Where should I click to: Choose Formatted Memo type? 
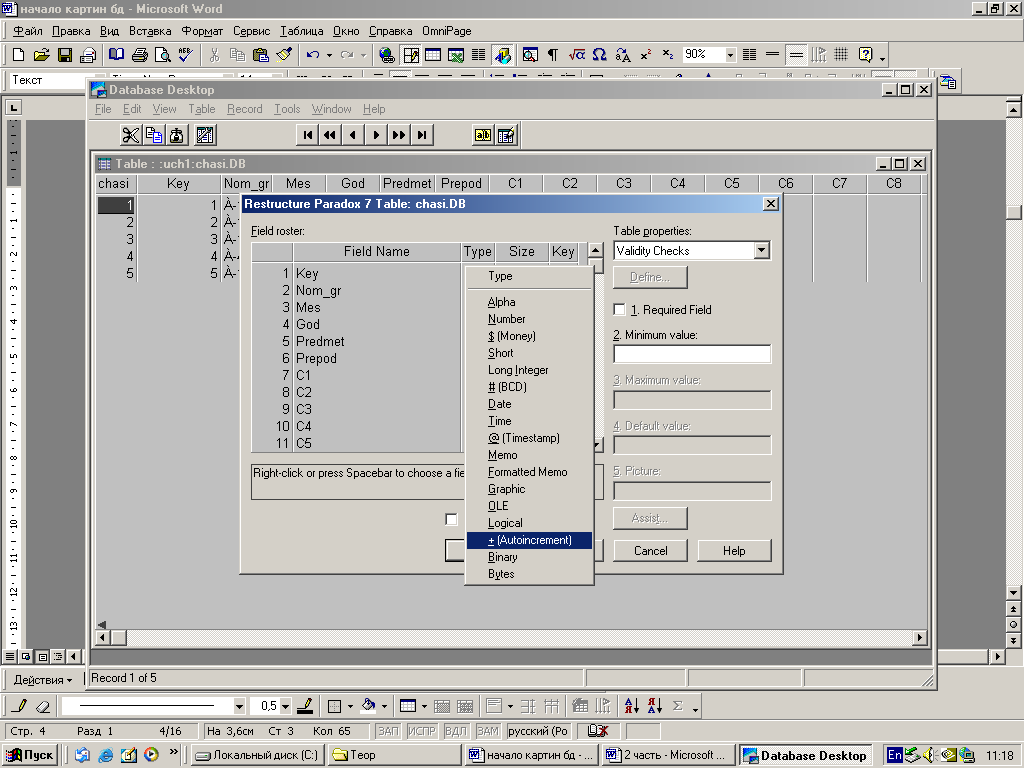tap(529, 472)
